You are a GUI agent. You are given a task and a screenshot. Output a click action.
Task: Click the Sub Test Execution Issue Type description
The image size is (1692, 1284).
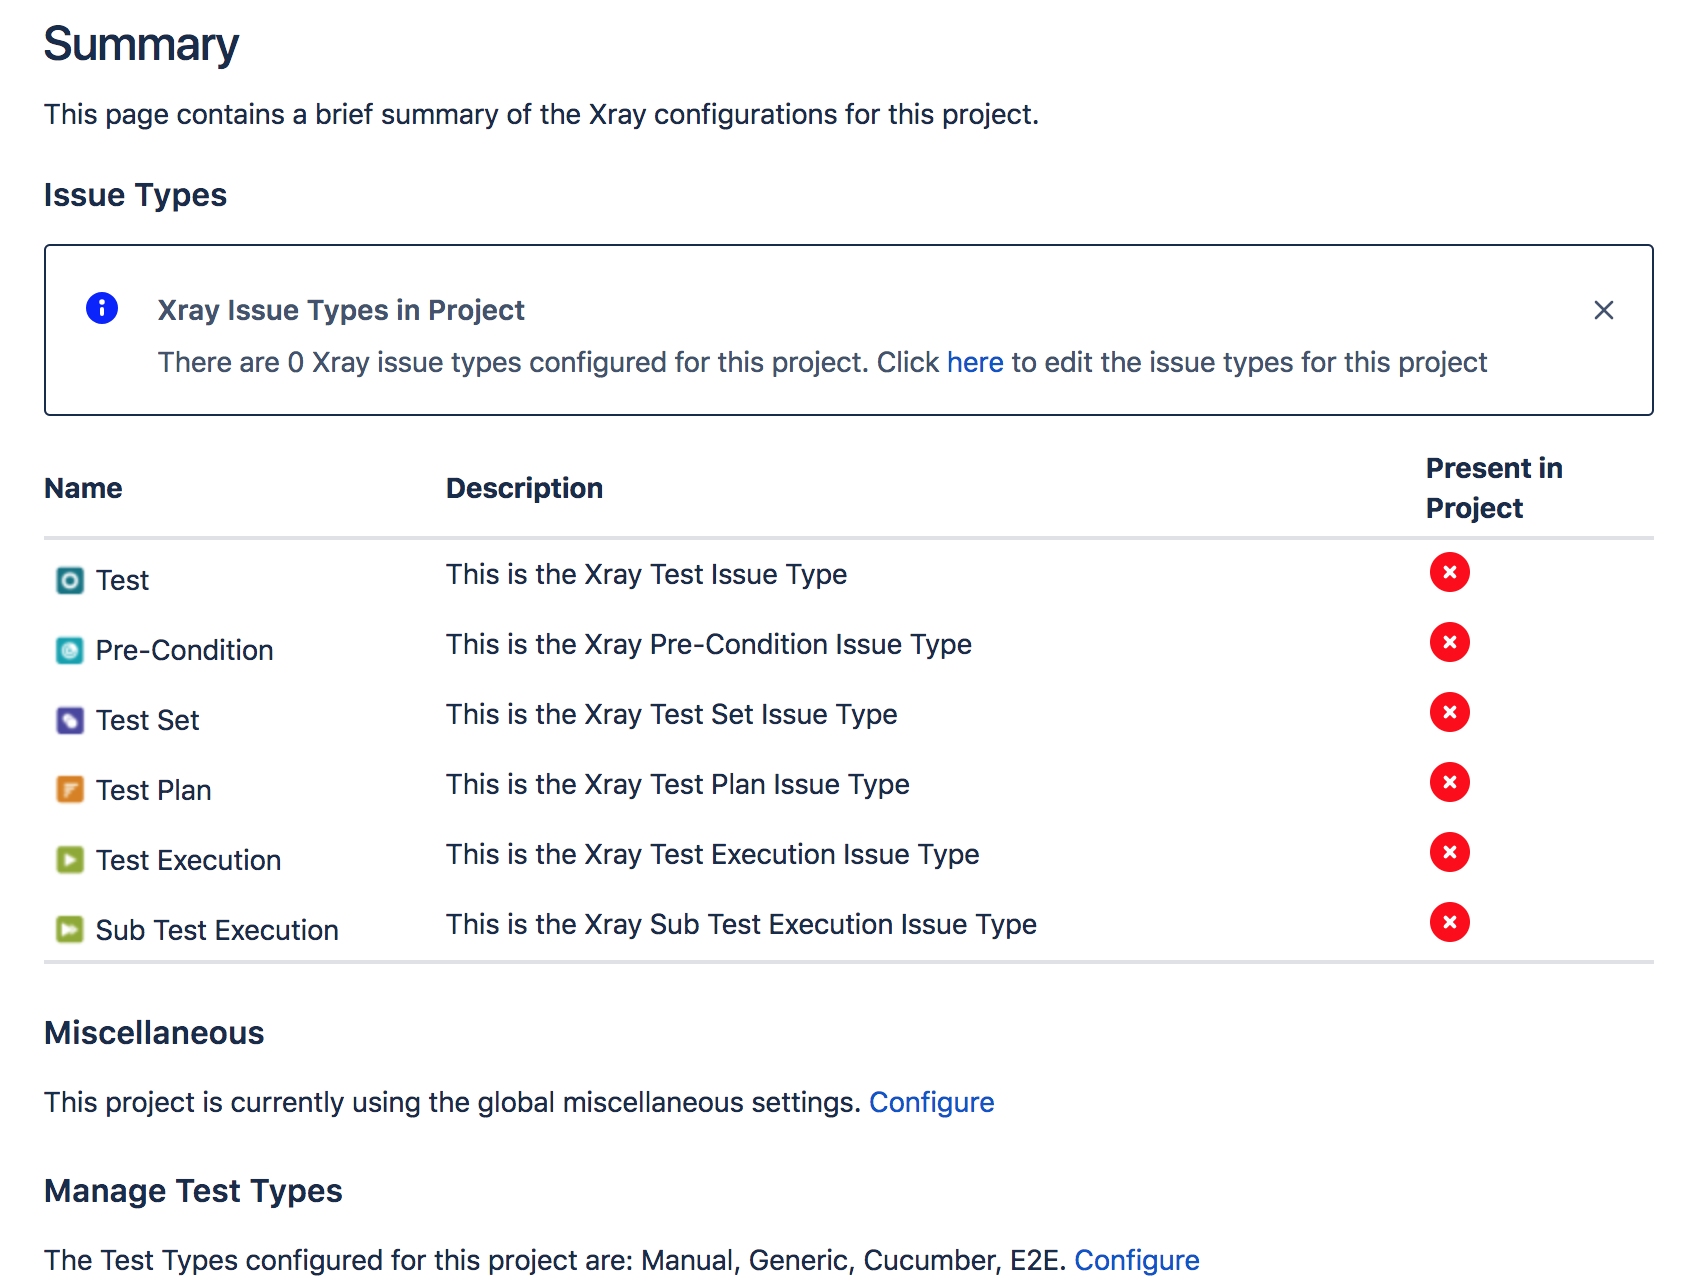742,924
